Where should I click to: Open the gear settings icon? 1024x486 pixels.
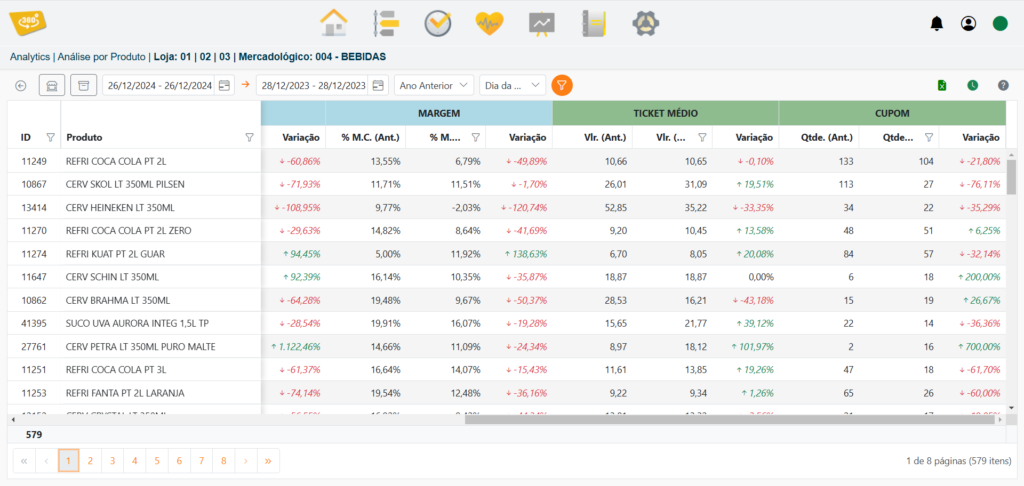(646, 24)
